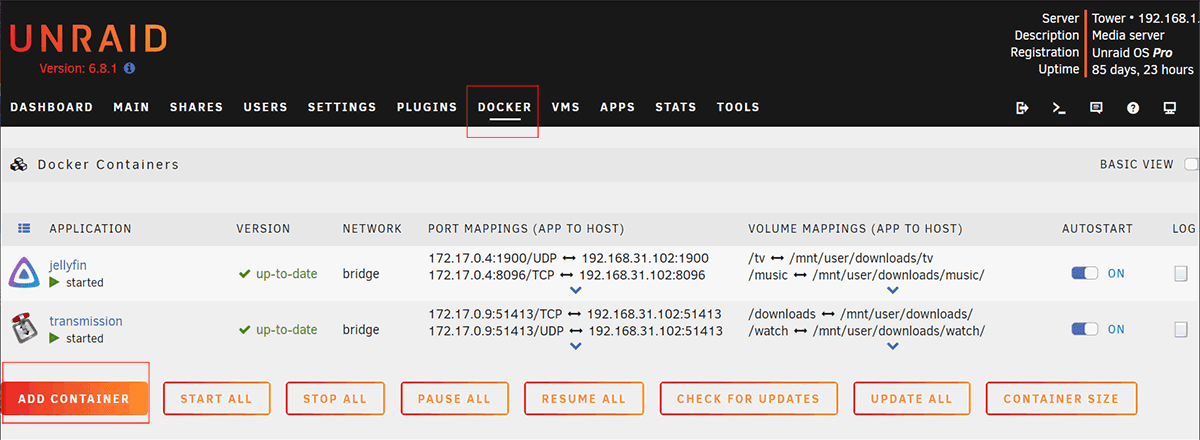This screenshot has height=440, width=1200.
Task: Click Check for Updates button
Action: [748, 399]
